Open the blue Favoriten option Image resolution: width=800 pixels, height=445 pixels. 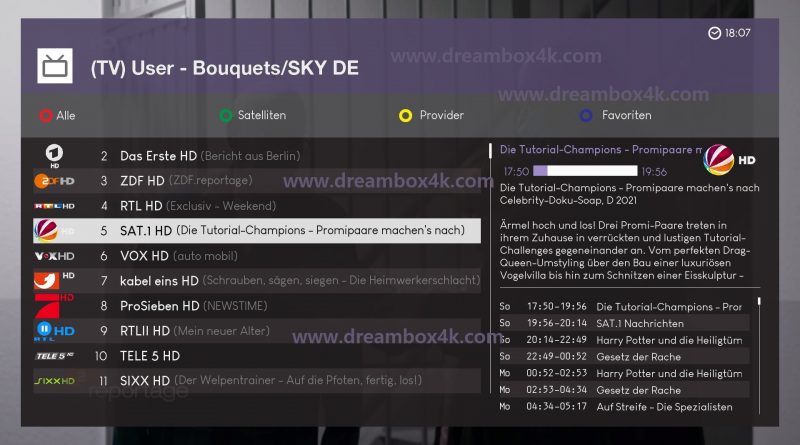click(616, 115)
